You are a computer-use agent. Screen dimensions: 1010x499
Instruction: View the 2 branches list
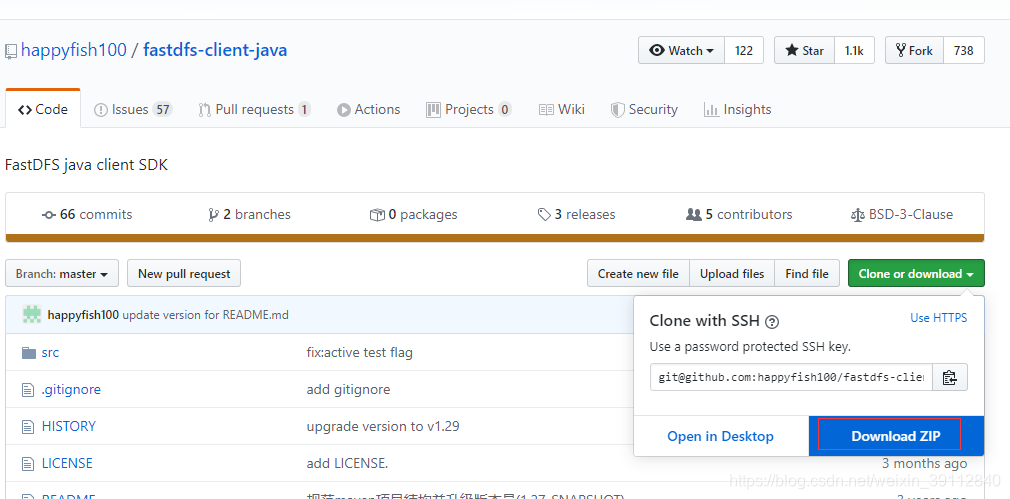[249, 214]
